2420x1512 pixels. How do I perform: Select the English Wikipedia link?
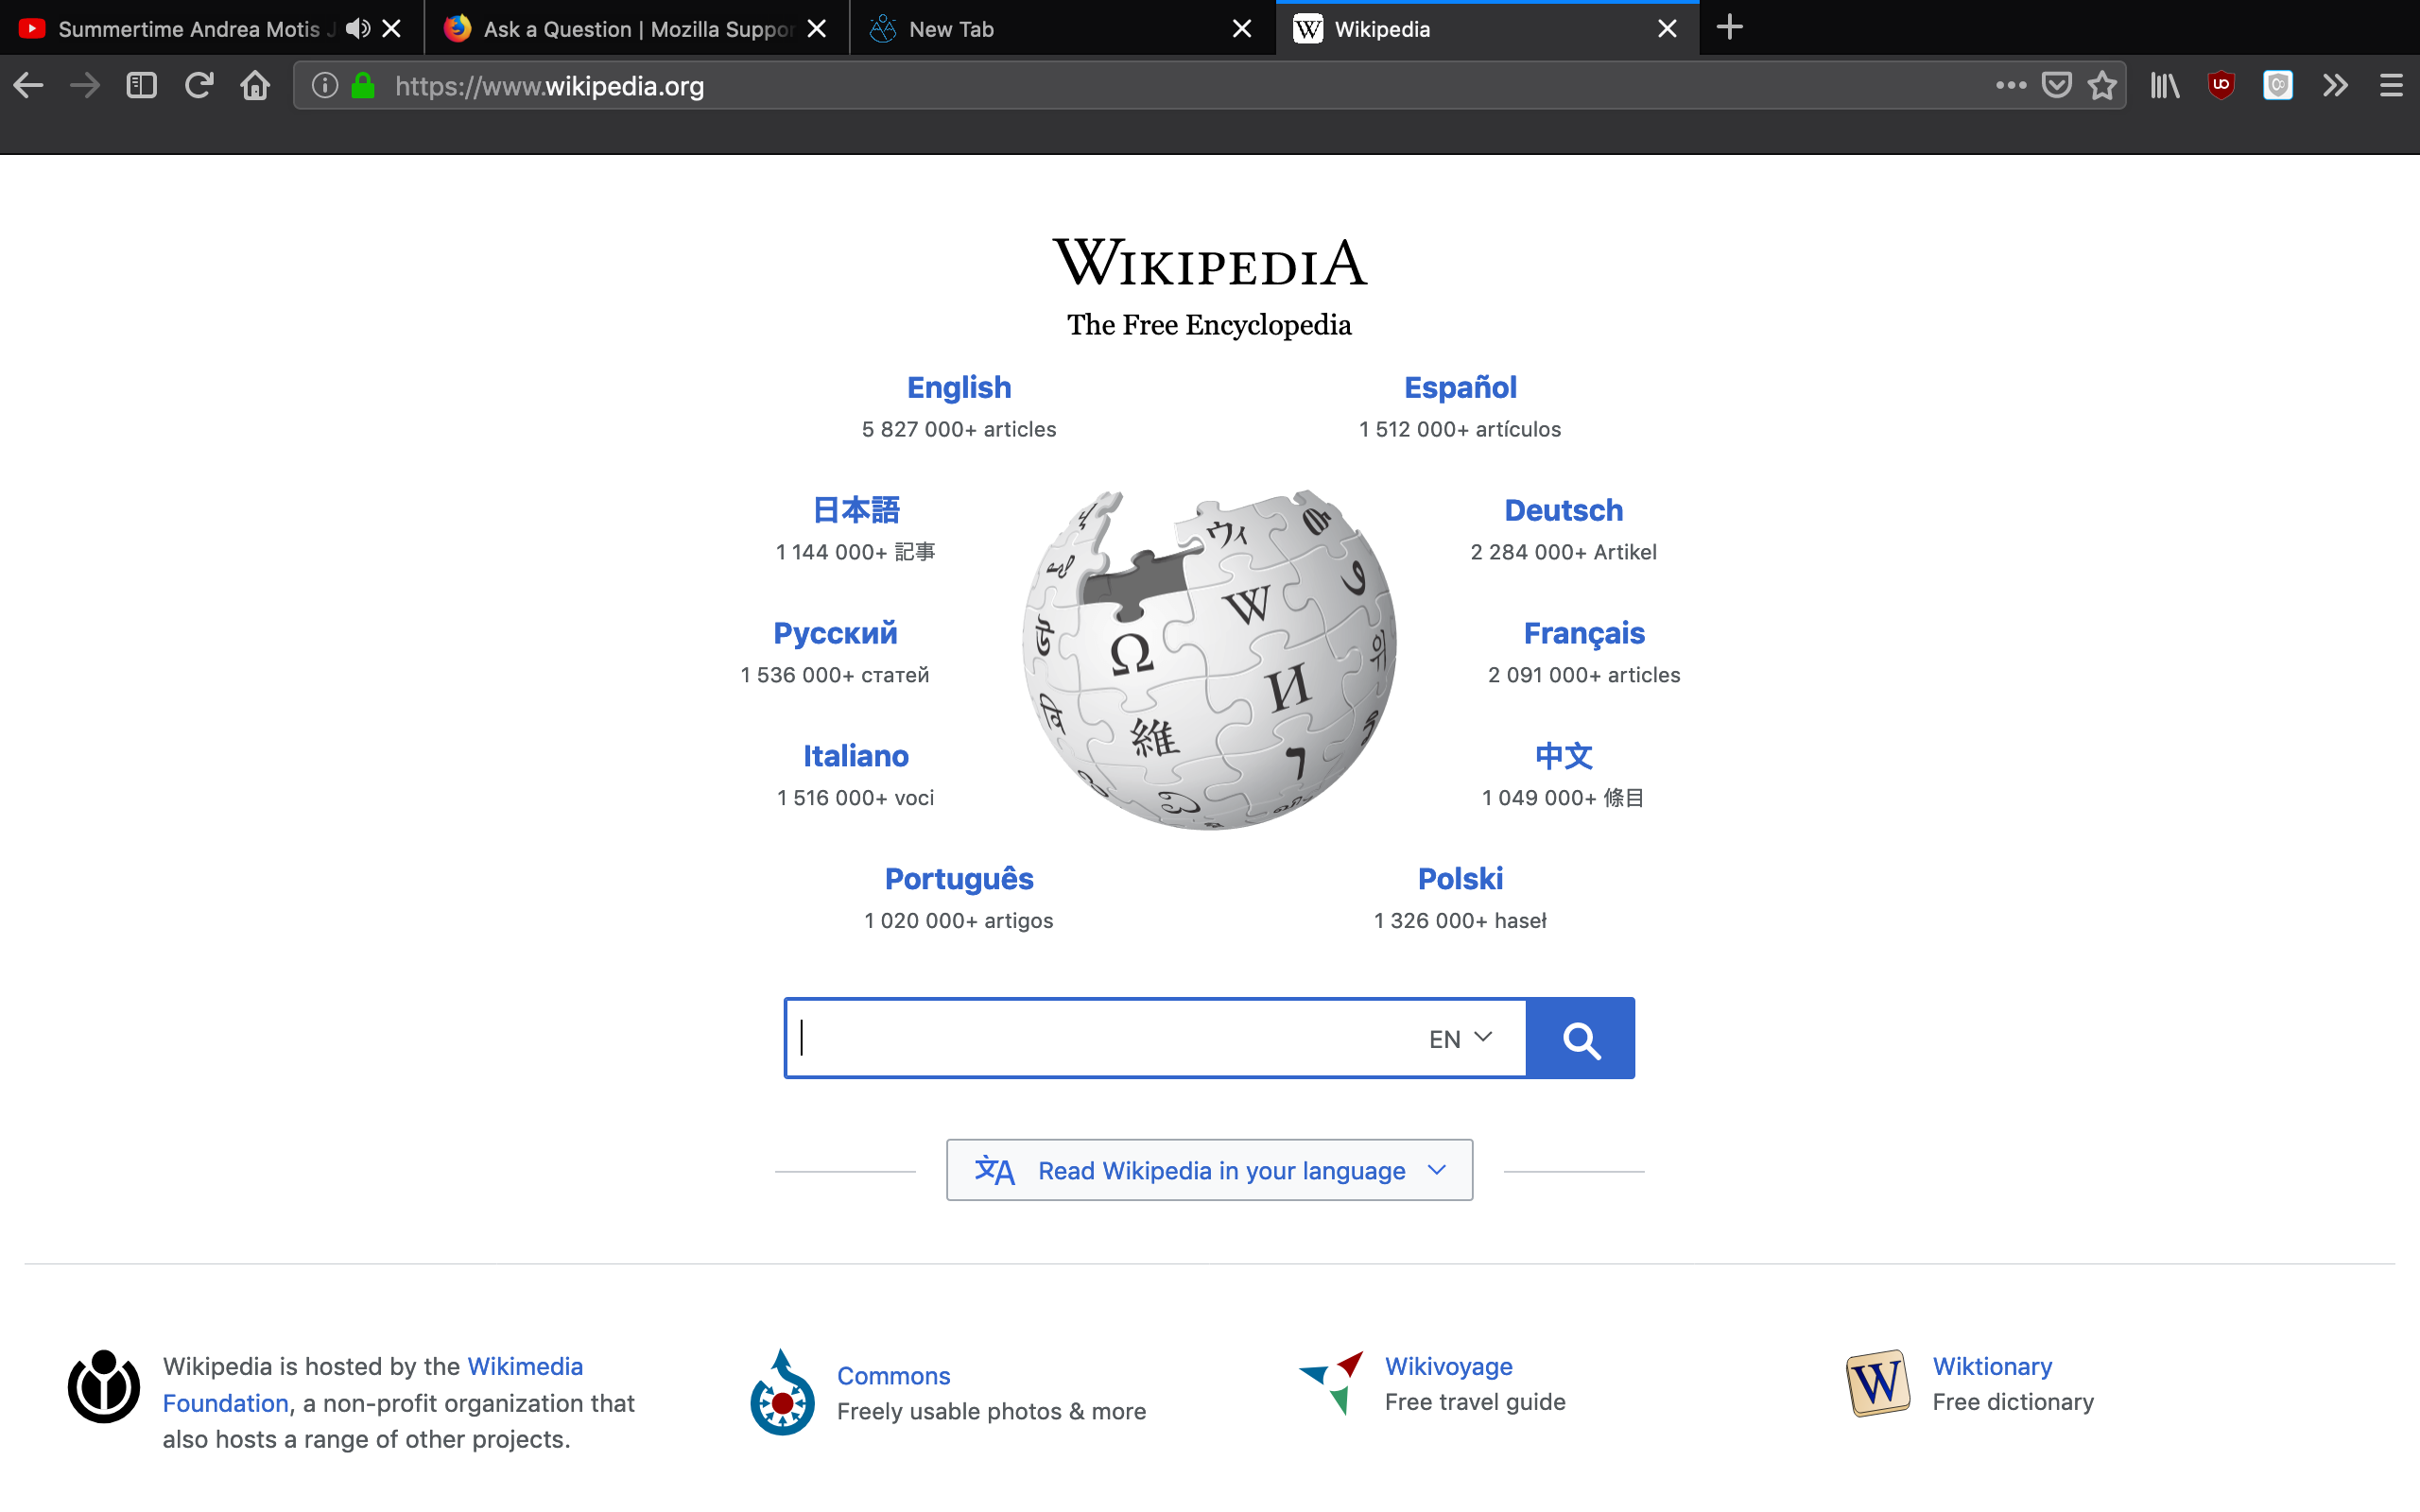pyautogui.click(x=959, y=388)
